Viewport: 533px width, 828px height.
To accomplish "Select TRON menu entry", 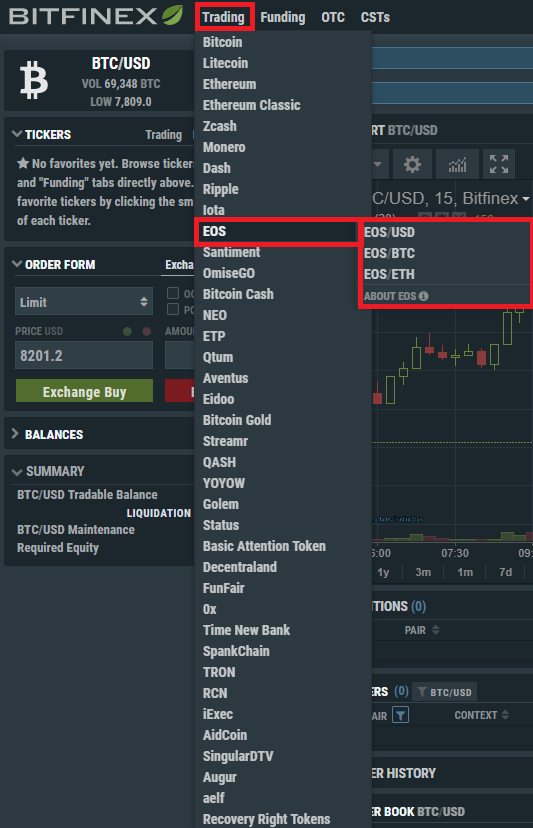I will [x=219, y=672].
